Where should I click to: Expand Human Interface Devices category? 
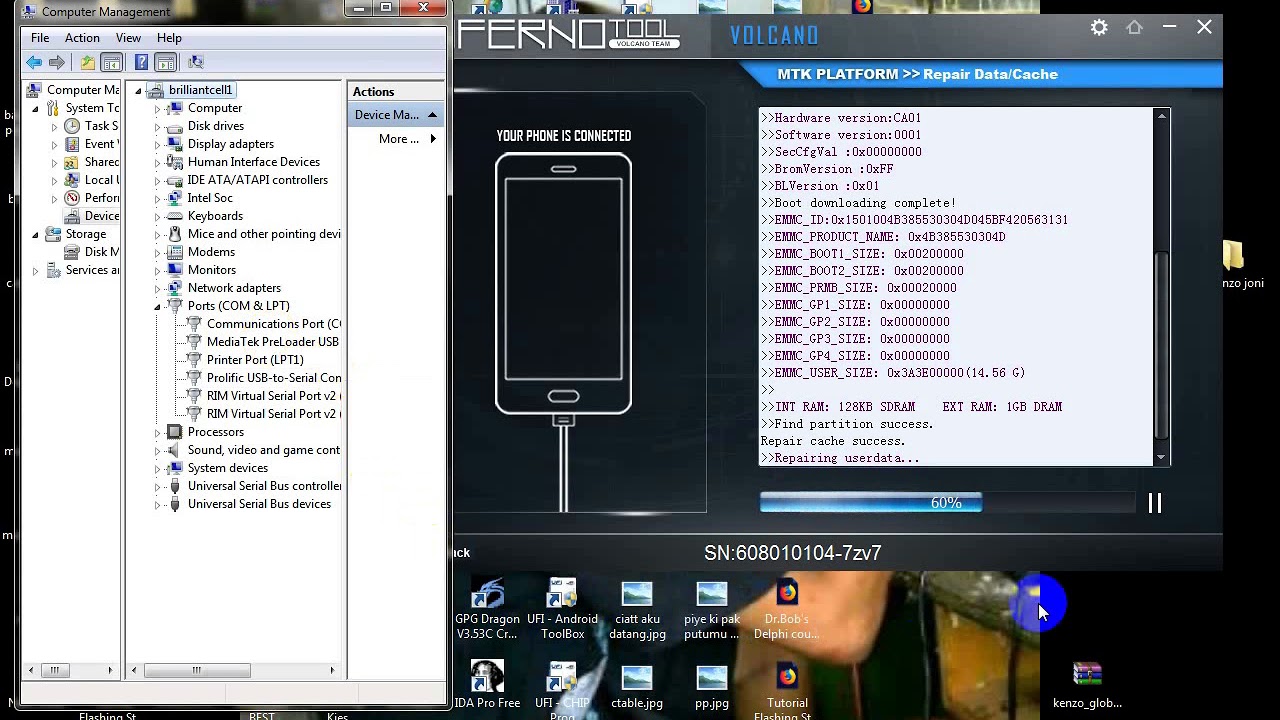coord(157,162)
